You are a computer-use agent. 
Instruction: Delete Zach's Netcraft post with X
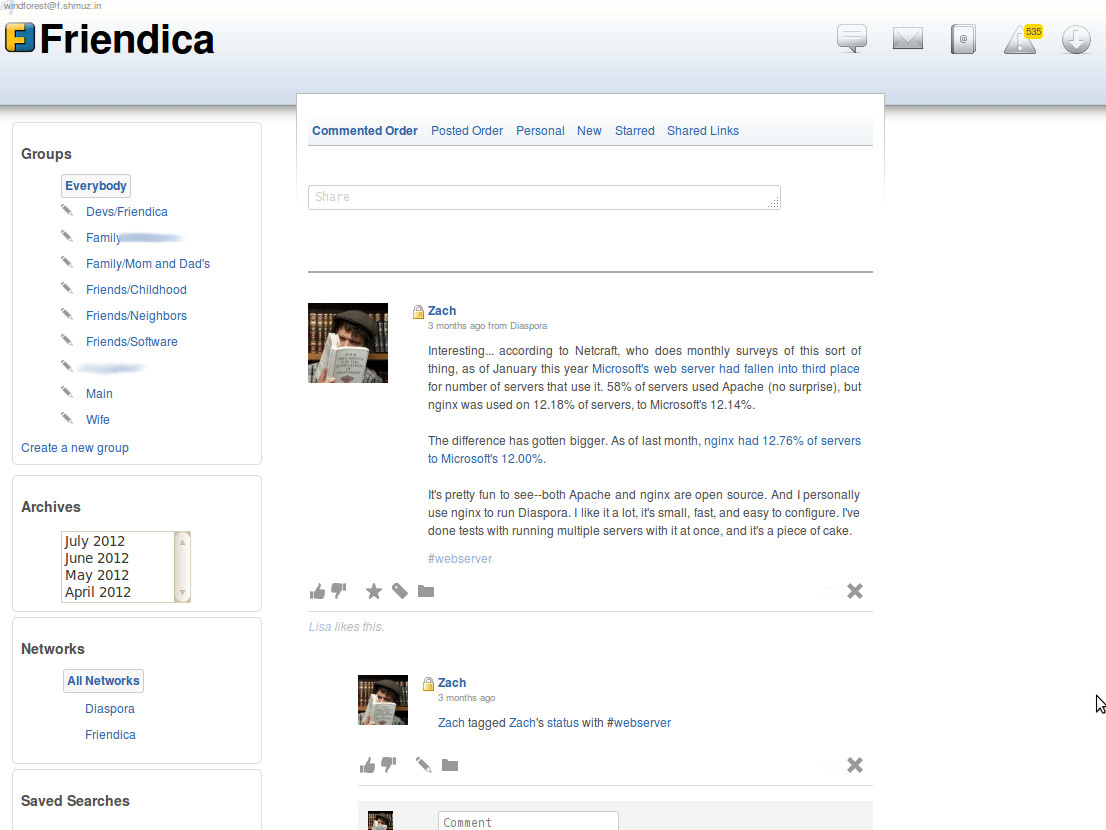tap(855, 591)
